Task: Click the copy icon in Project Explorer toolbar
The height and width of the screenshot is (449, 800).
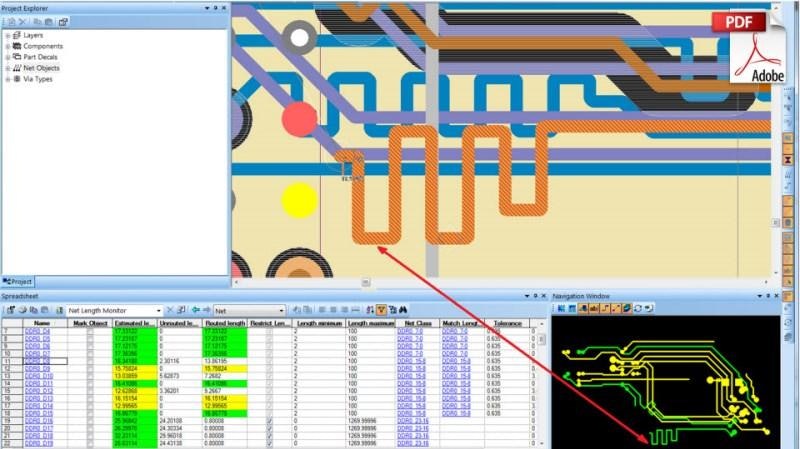Action: pyautogui.click(x=37, y=22)
